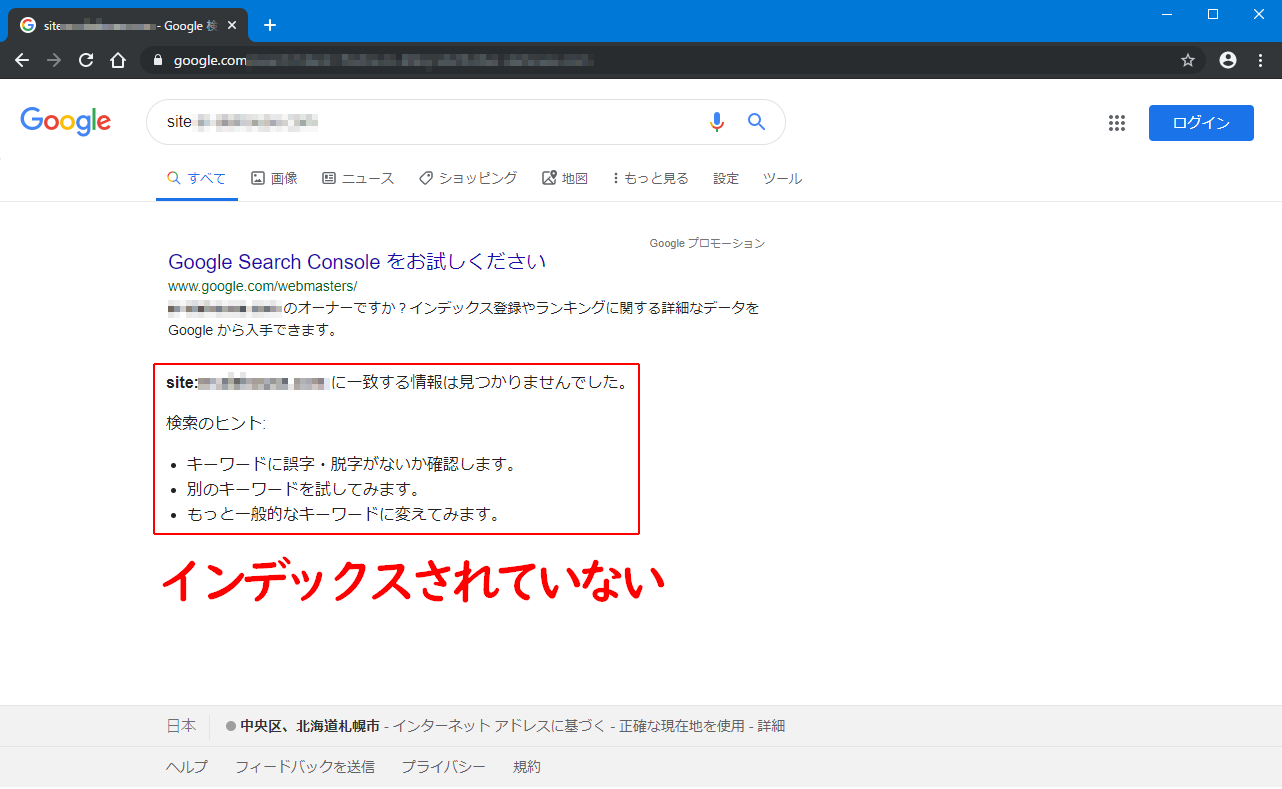Screen dimensions: 1282x789
Task: Switch to the ニュース tab
Action: tap(358, 178)
